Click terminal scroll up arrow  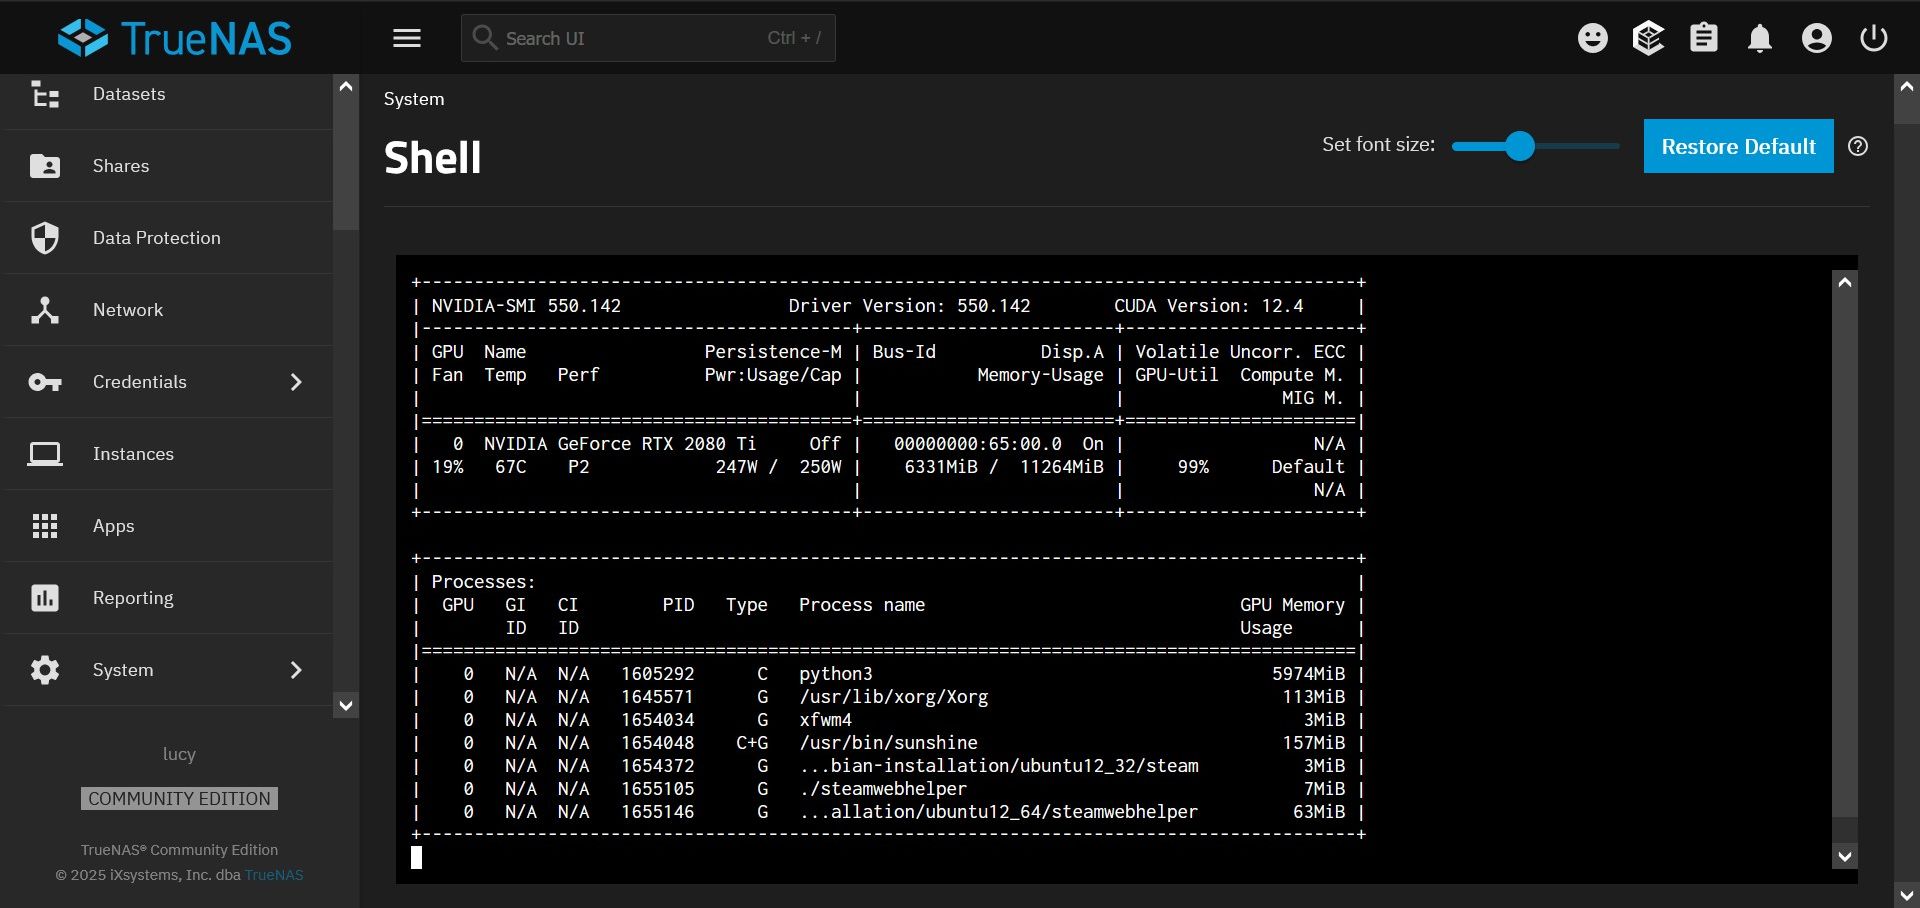pos(1845,283)
